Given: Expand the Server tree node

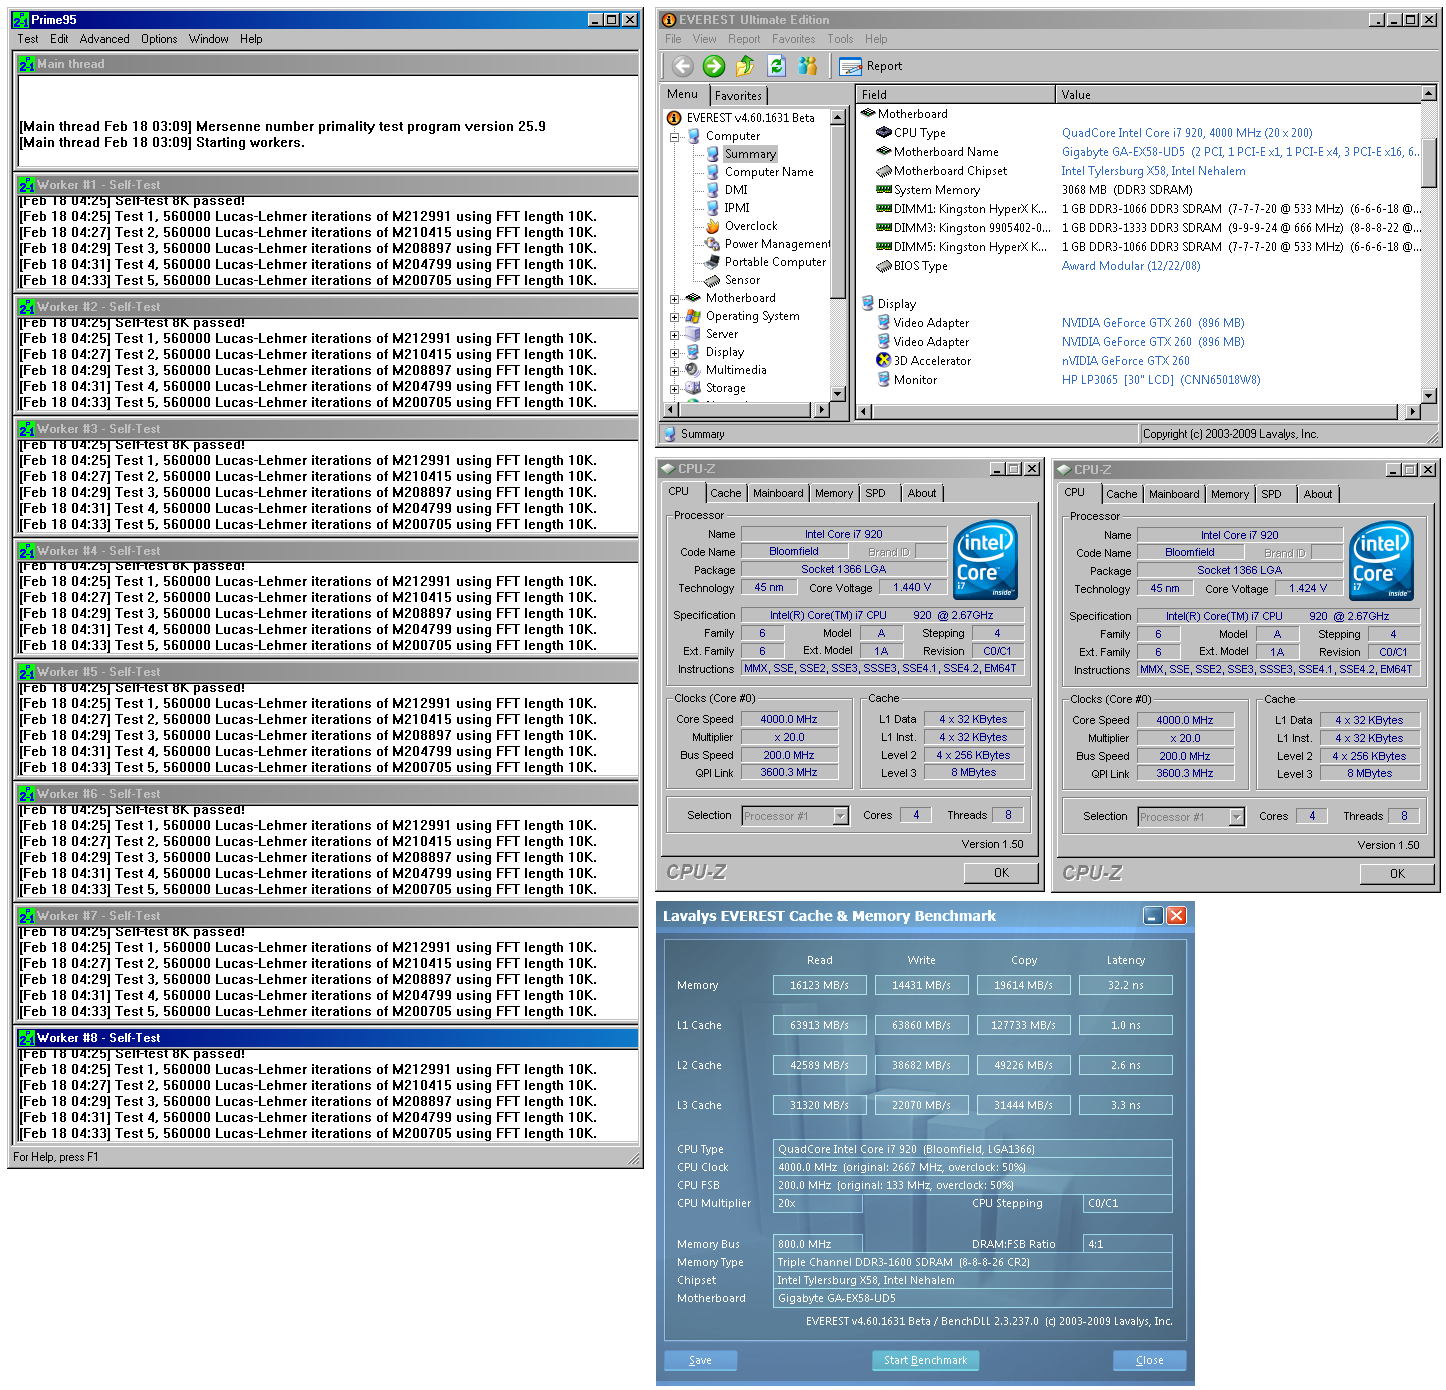Looking at the screenshot, I should tap(674, 335).
